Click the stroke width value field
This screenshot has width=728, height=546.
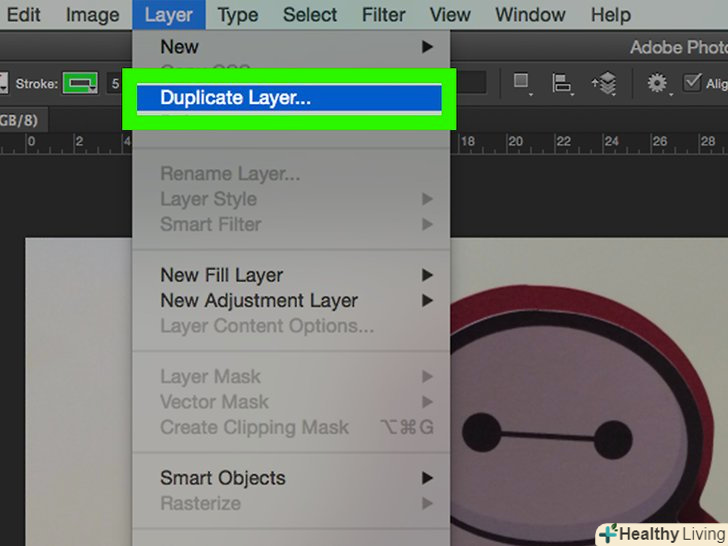[115, 84]
